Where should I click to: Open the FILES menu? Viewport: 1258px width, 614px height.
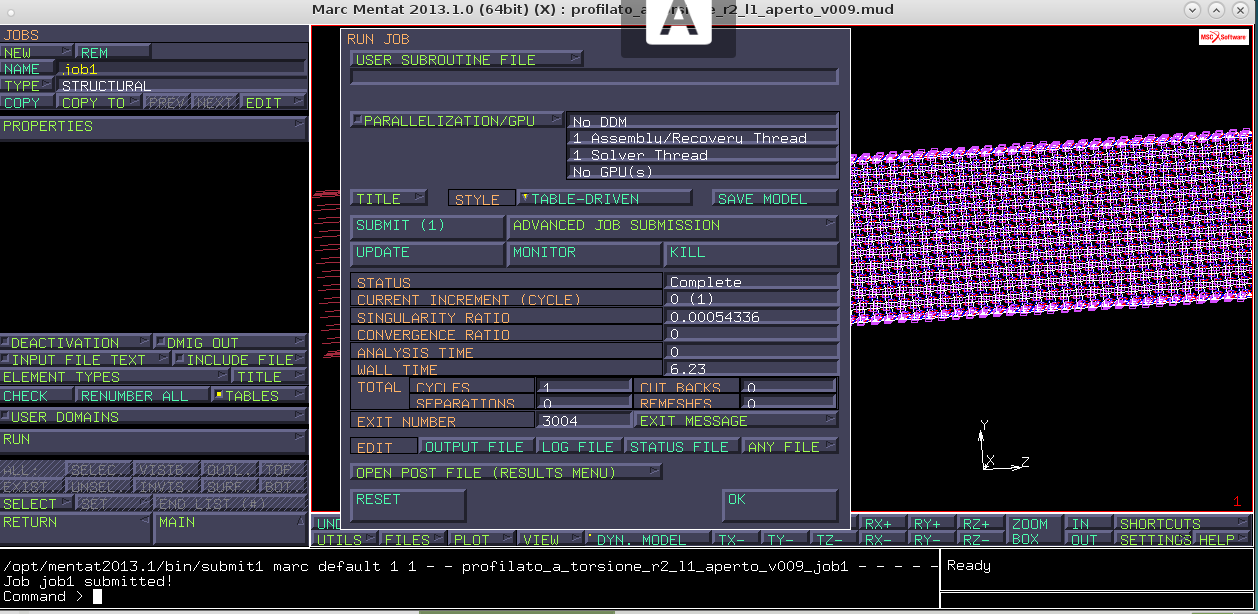coord(413,540)
